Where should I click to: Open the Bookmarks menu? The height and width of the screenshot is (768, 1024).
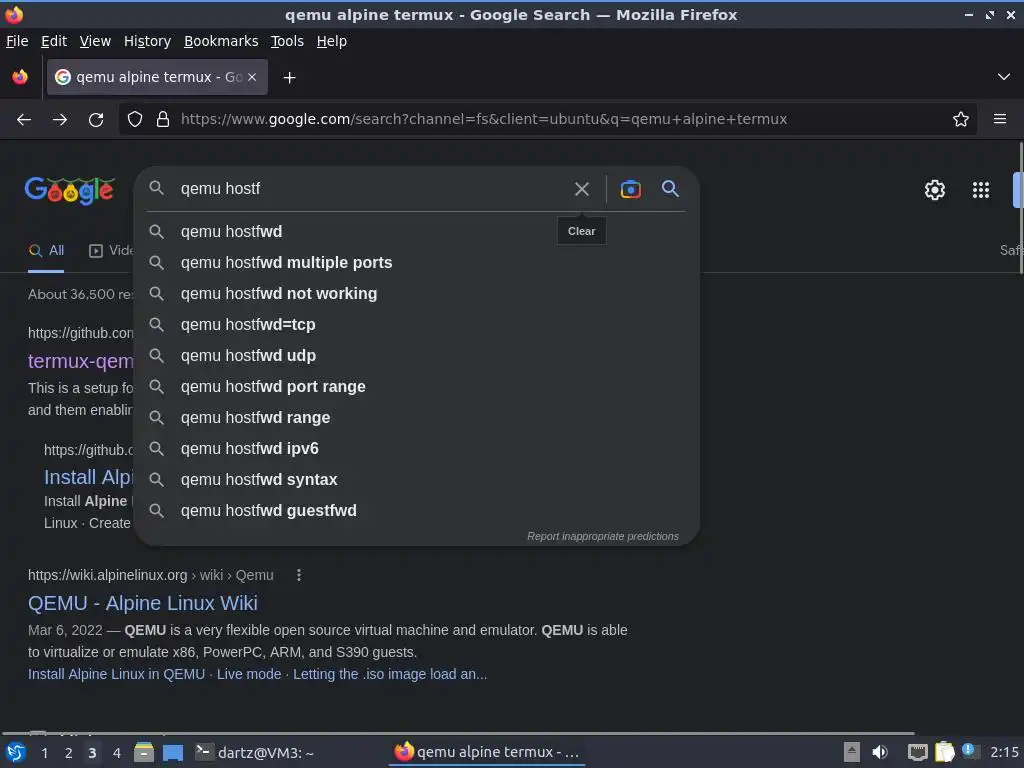(221, 41)
